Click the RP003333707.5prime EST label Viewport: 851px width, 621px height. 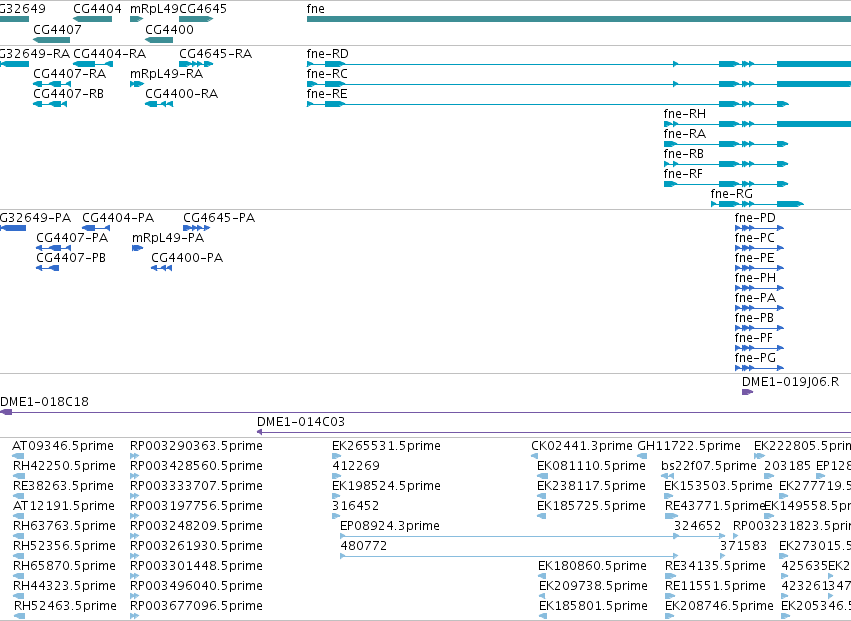(x=196, y=486)
